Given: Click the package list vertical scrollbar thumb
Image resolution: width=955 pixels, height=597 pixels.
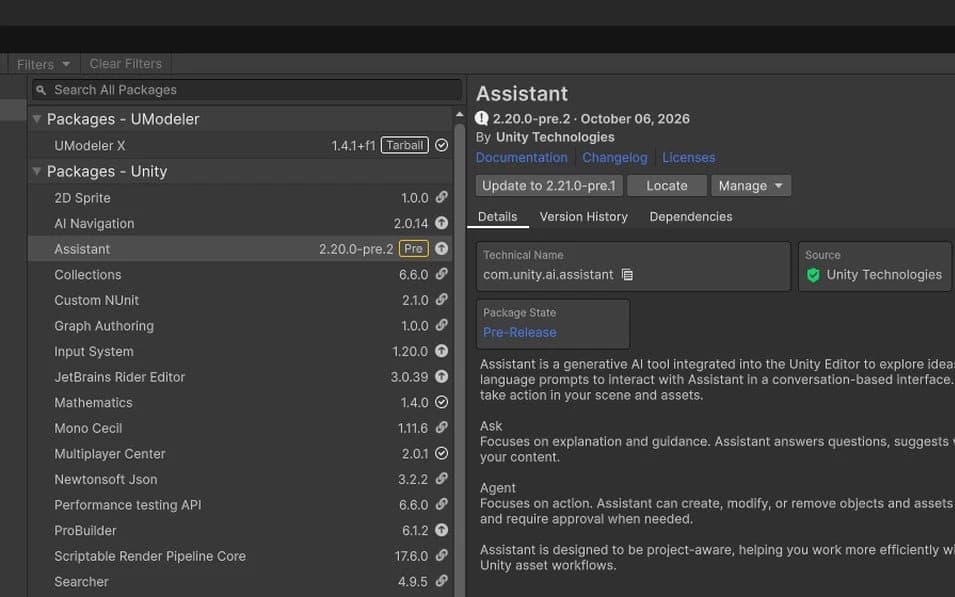Looking at the screenshot, I should (x=459, y=359).
